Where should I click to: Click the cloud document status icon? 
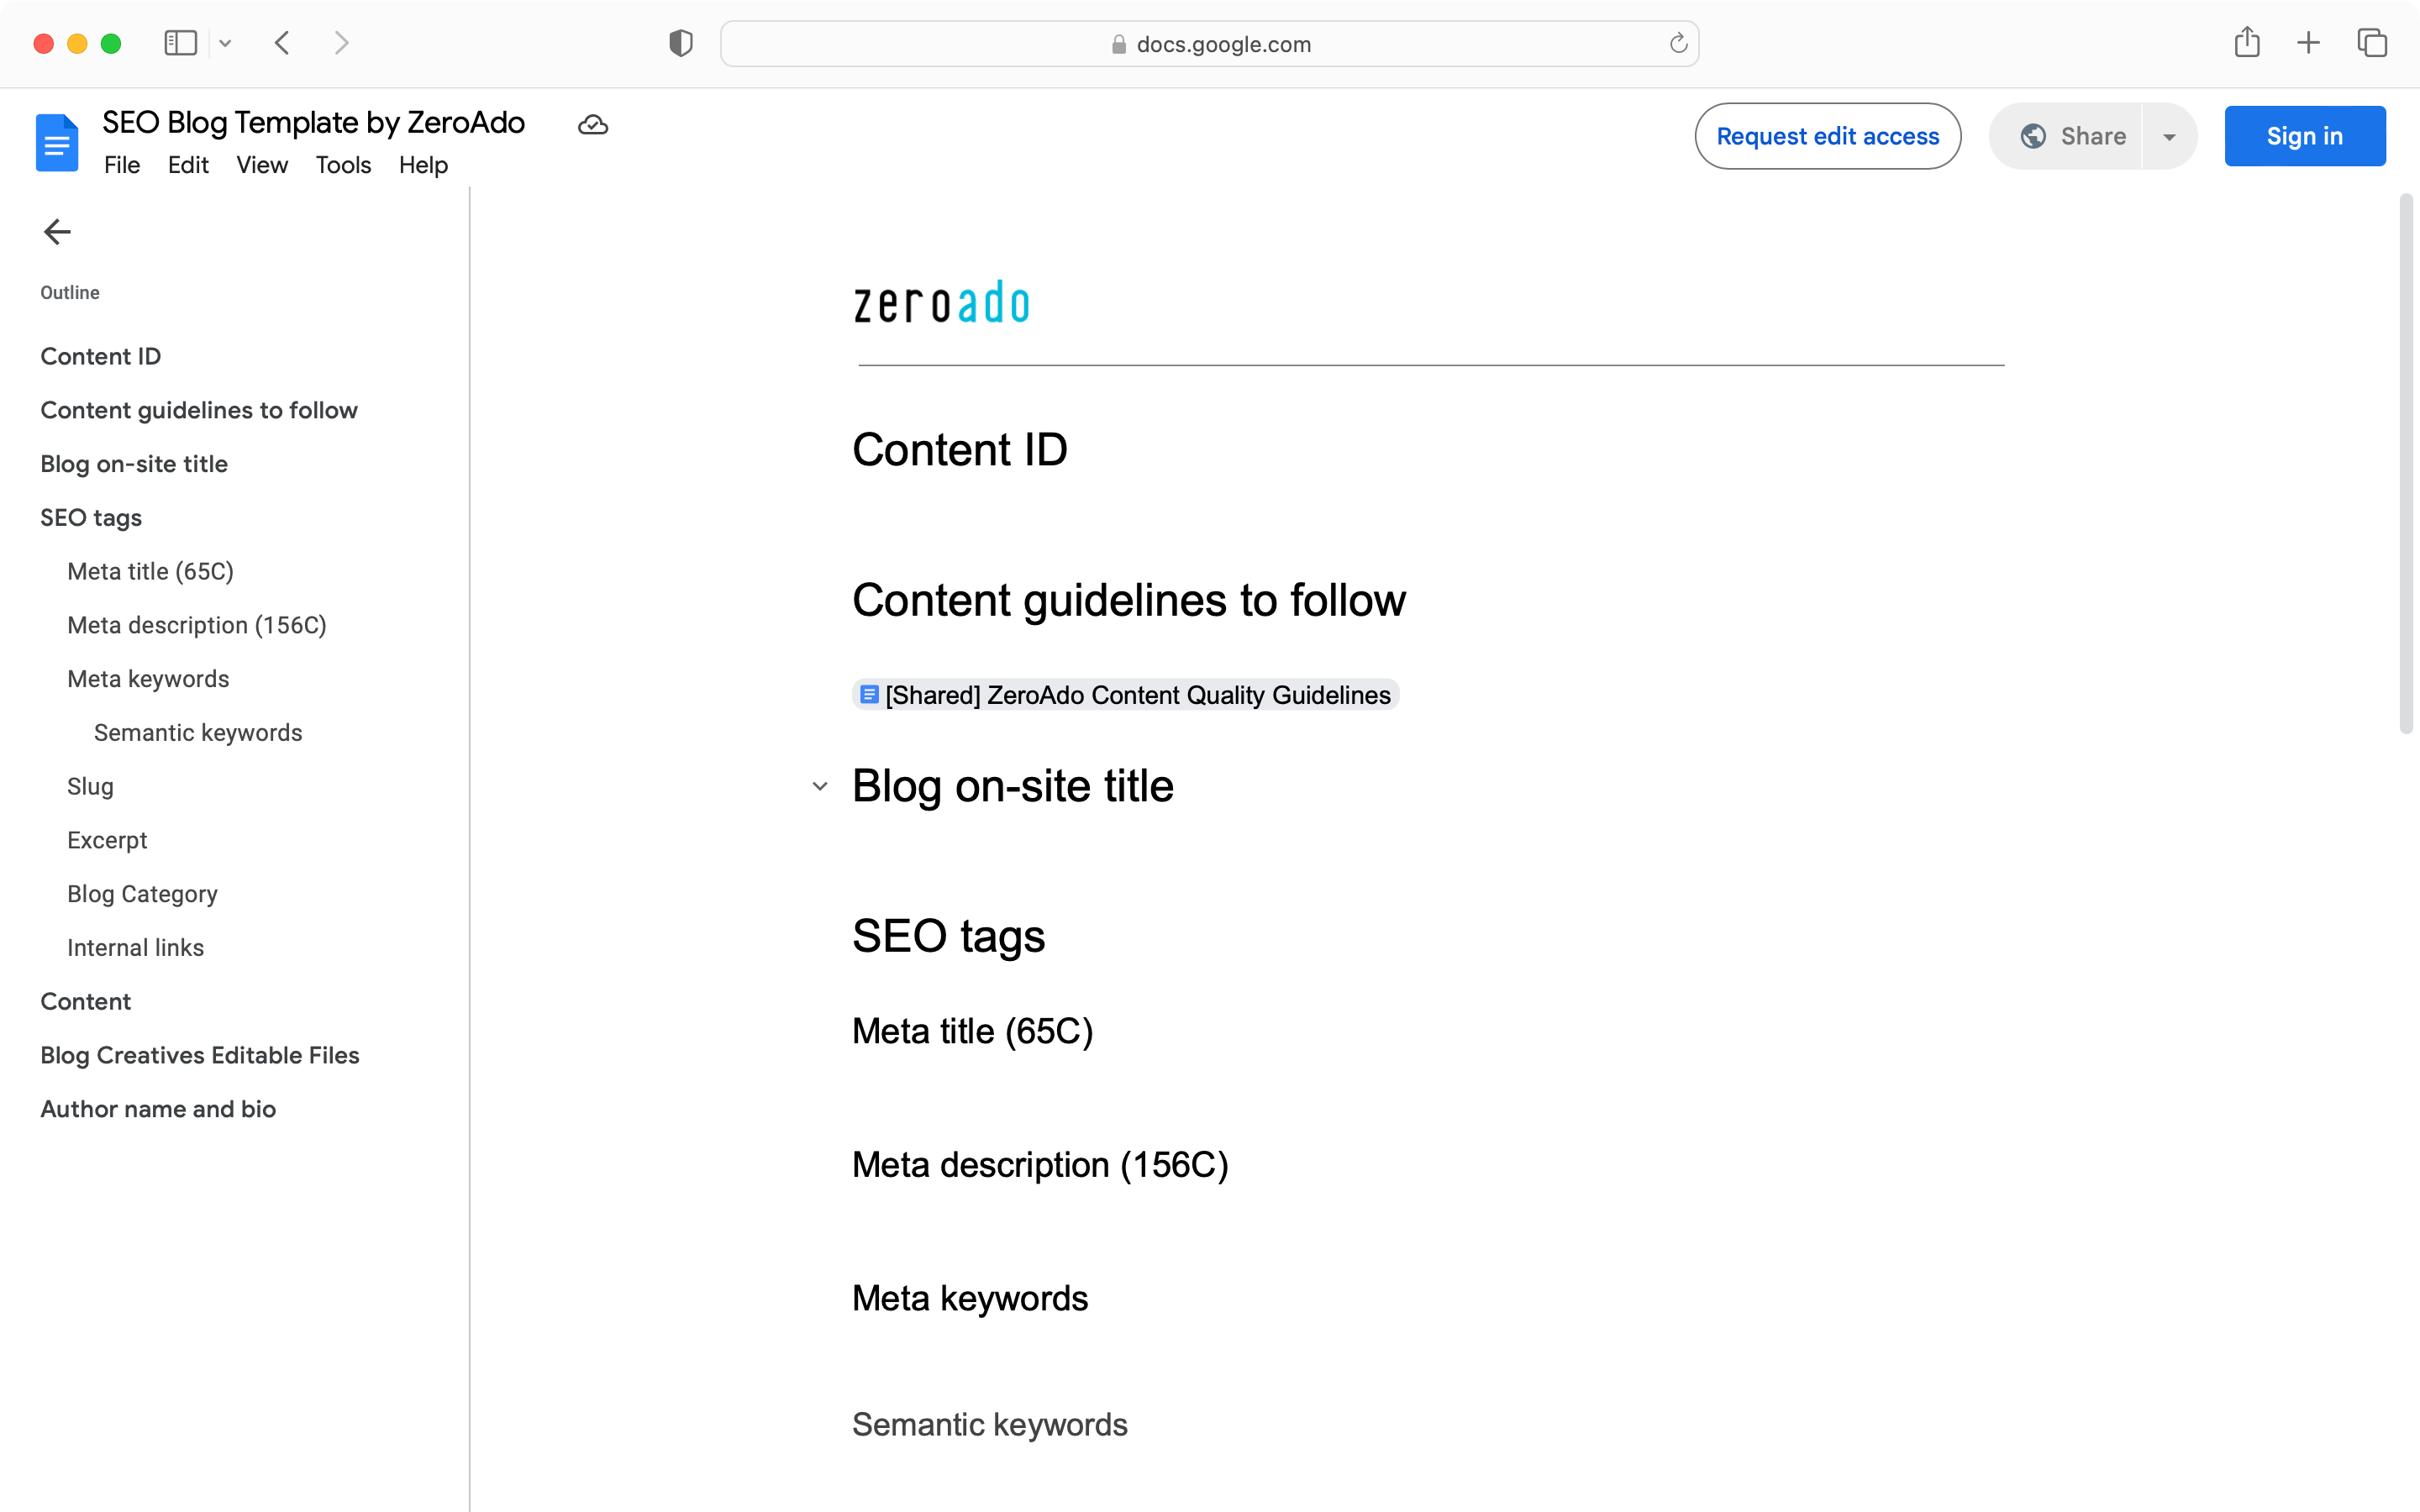point(592,124)
